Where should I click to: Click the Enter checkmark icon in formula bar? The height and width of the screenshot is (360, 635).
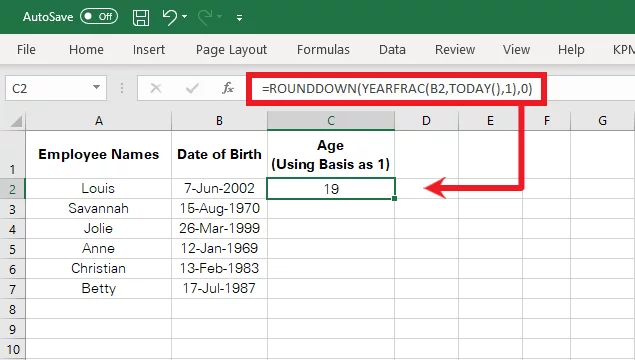pyautogui.click(x=192, y=88)
